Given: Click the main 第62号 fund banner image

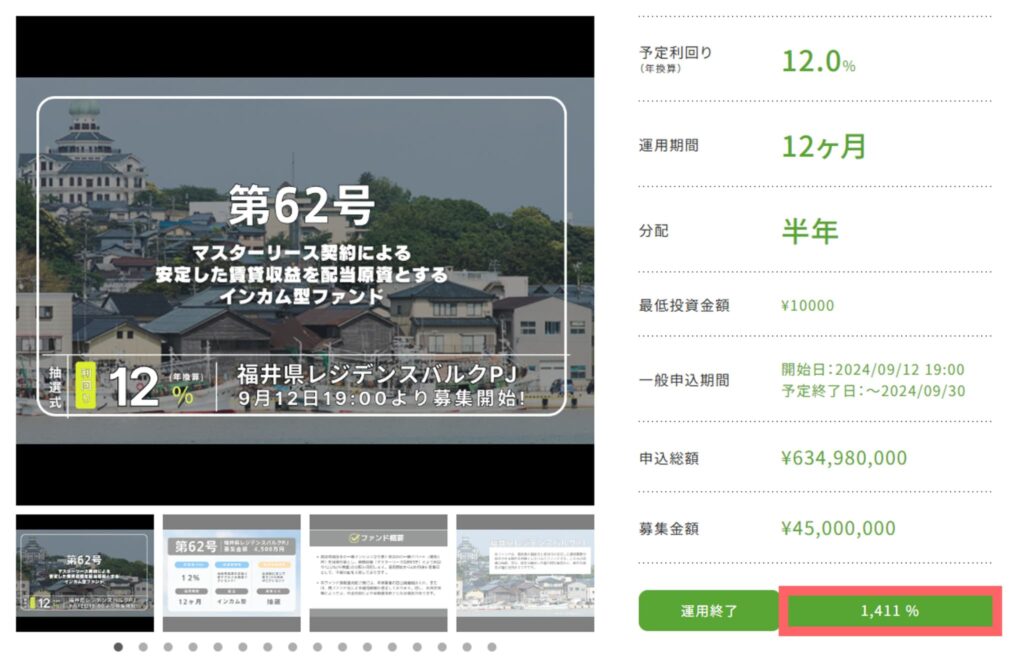Looking at the screenshot, I should pos(305,260).
